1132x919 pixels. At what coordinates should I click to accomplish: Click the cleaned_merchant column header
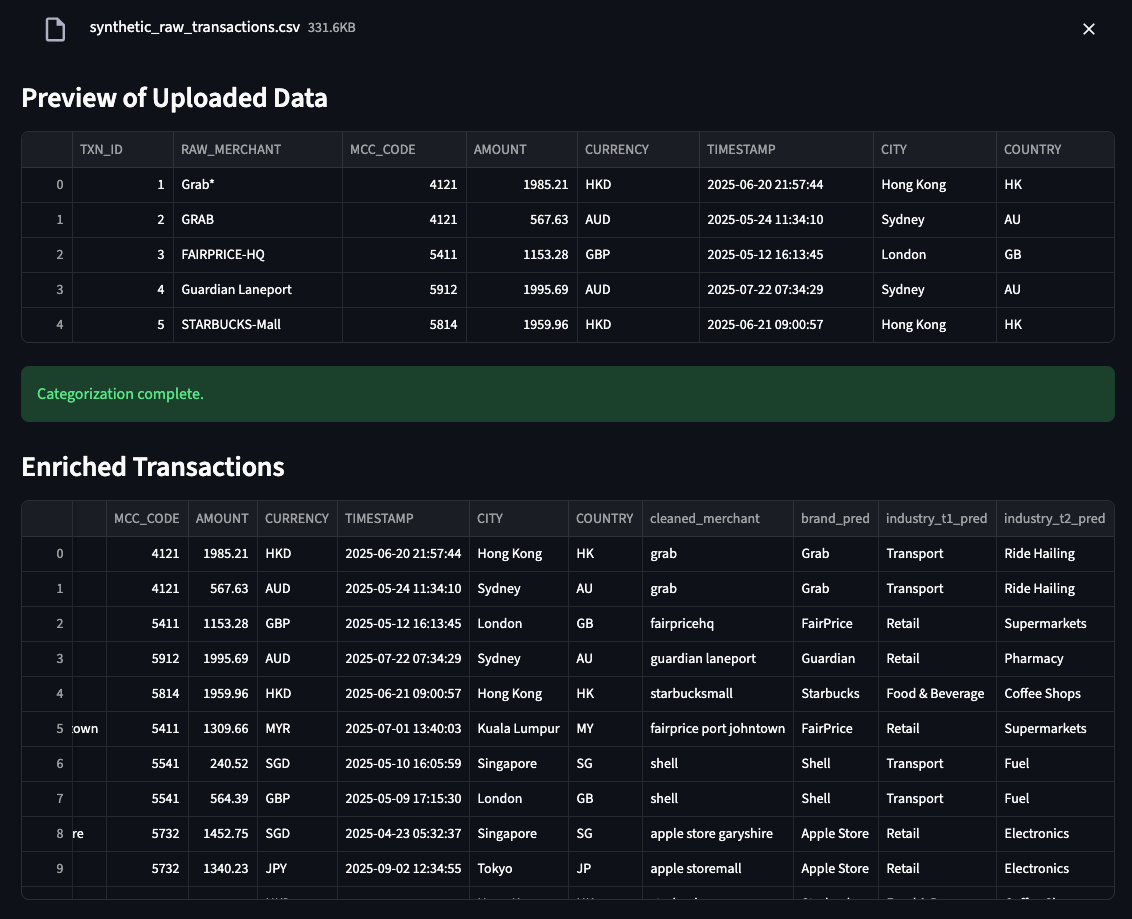(704, 518)
